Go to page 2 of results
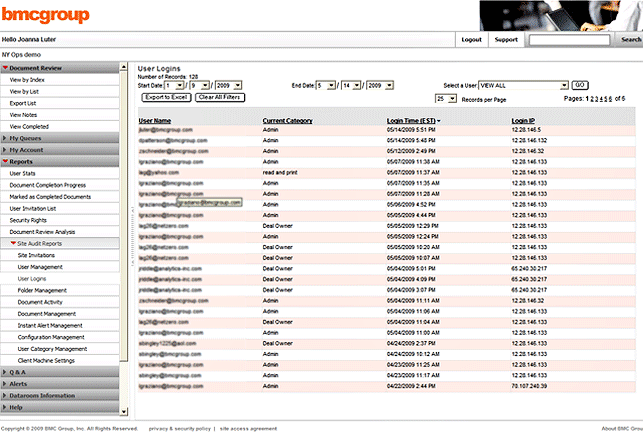 [x=592, y=99]
